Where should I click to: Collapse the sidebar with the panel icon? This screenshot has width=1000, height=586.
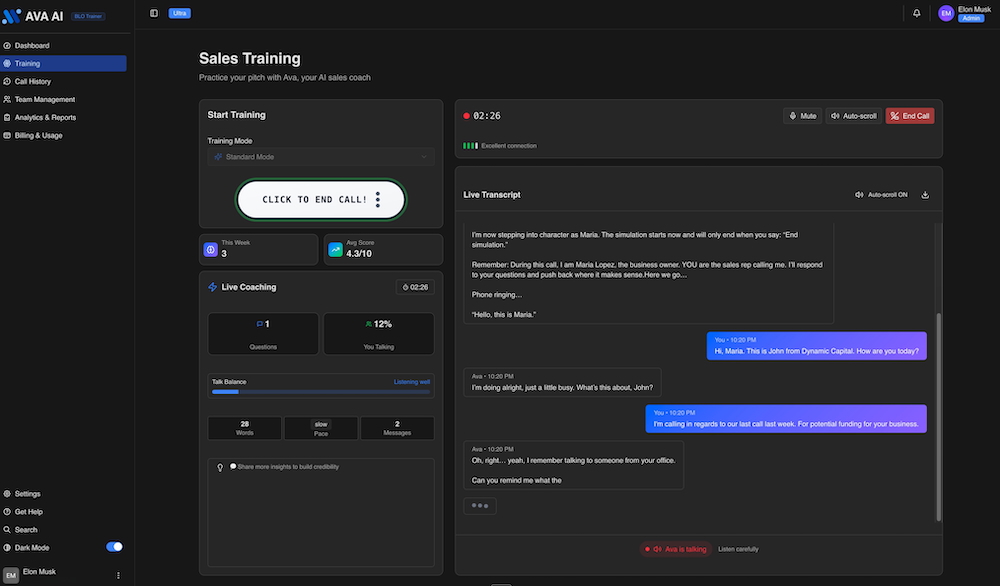click(153, 12)
